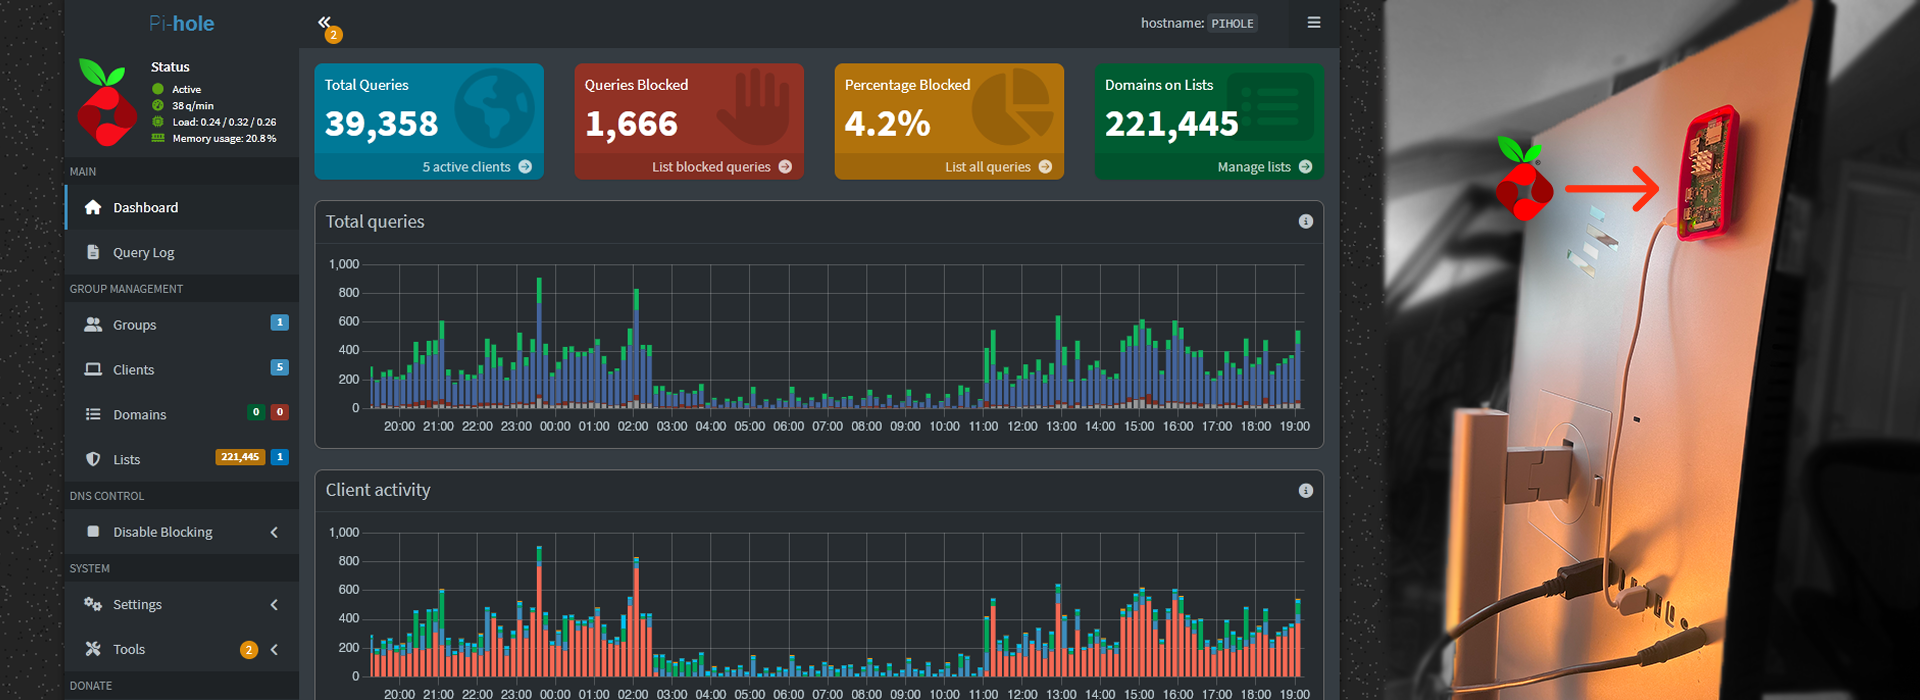Click the 02:00 bar in Total queries chart
1920x700 pixels.
coord(636,350)
